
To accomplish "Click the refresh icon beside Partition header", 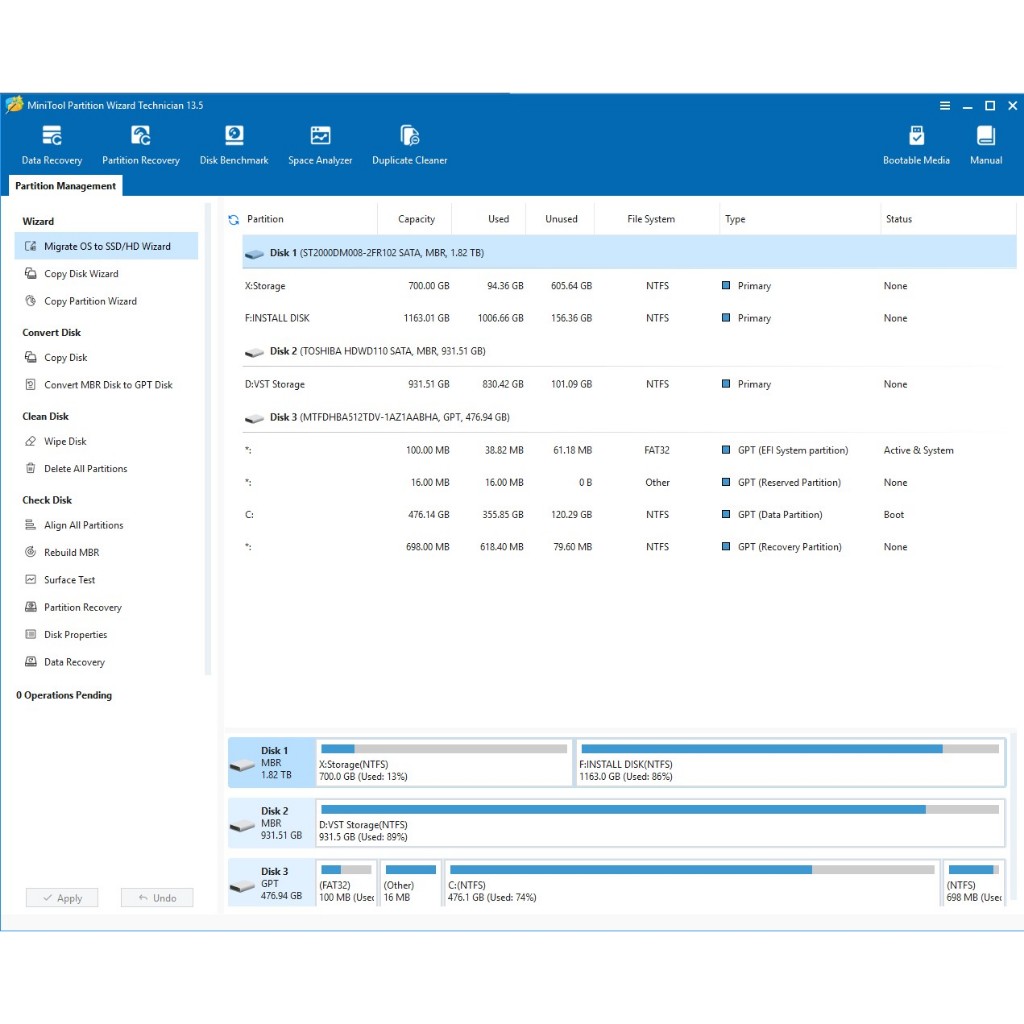I will tap(234, 220).
